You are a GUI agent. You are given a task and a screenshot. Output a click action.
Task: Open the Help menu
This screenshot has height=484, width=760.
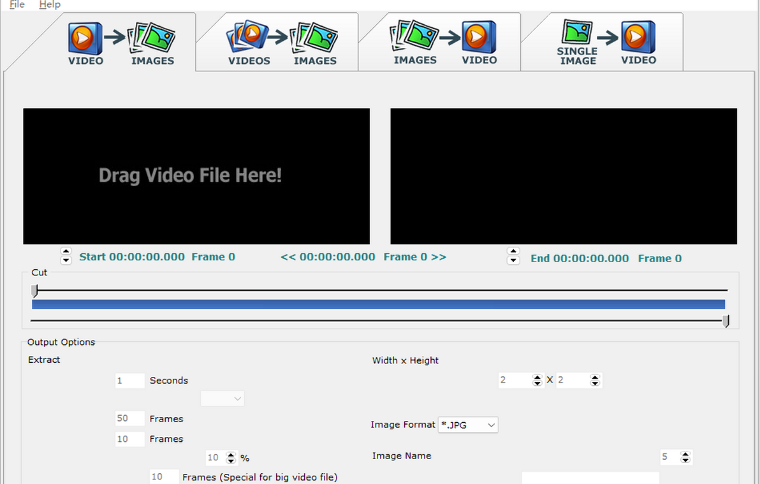[49, 4]
